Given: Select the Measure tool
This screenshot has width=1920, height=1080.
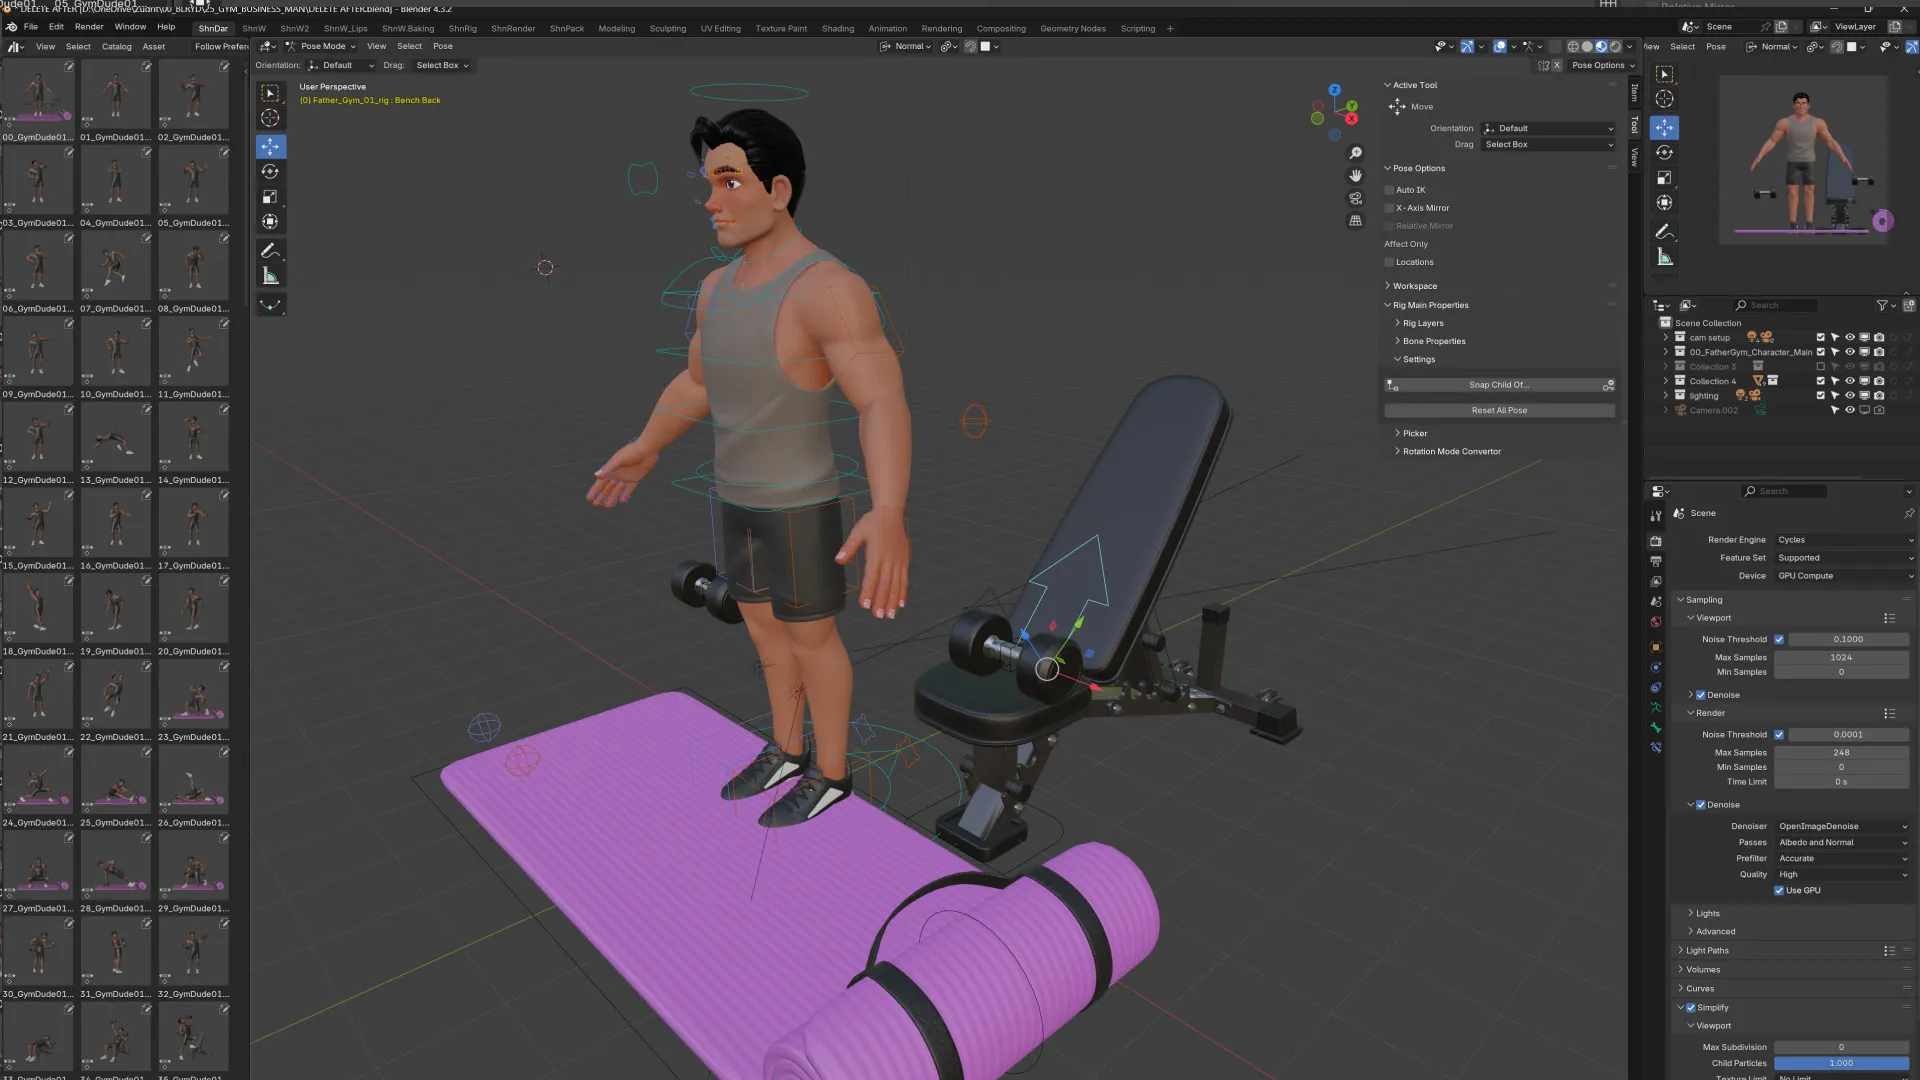Looking at the screenshot, I should [x=270, y=275].
